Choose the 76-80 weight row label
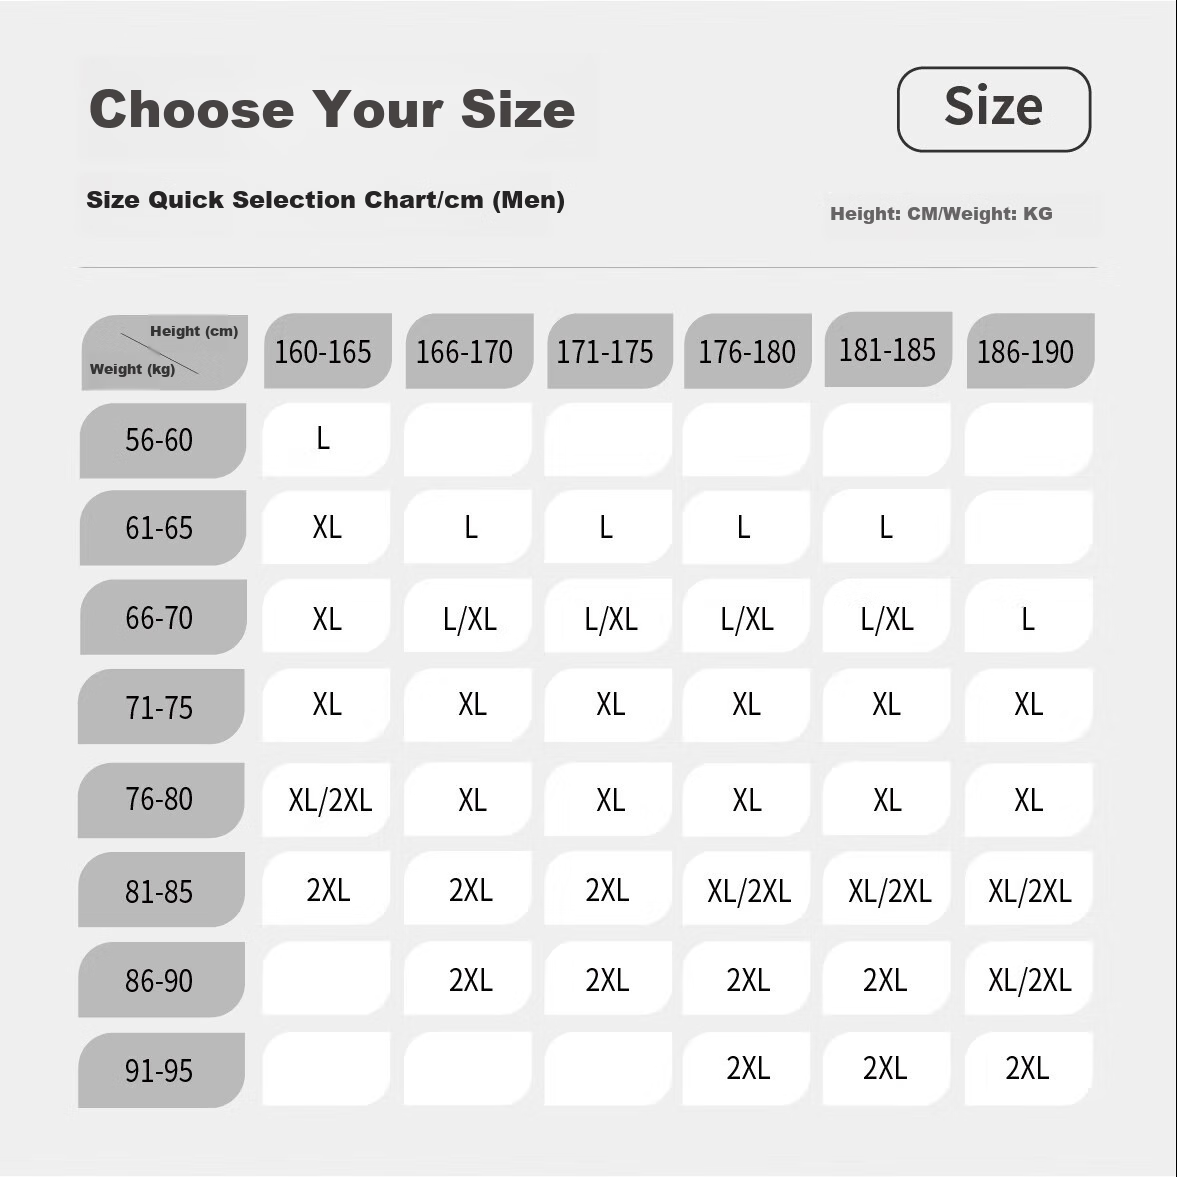Image resolution: width=1177 pixels, height=1177 pixels. (161, 800)
